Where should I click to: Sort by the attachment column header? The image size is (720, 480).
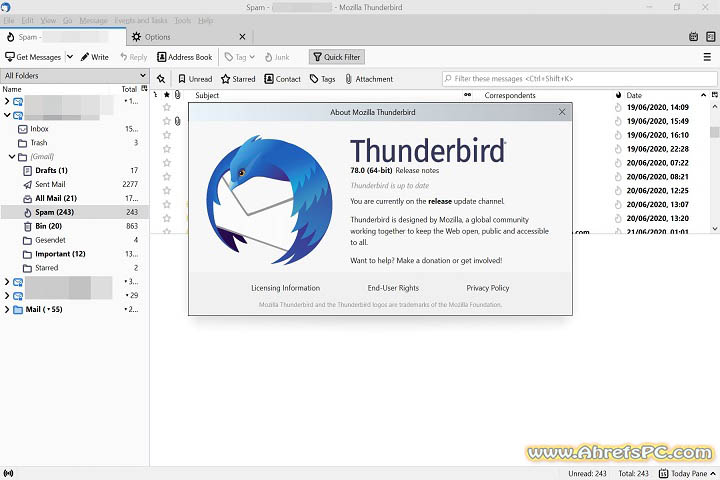coord(178,95)
